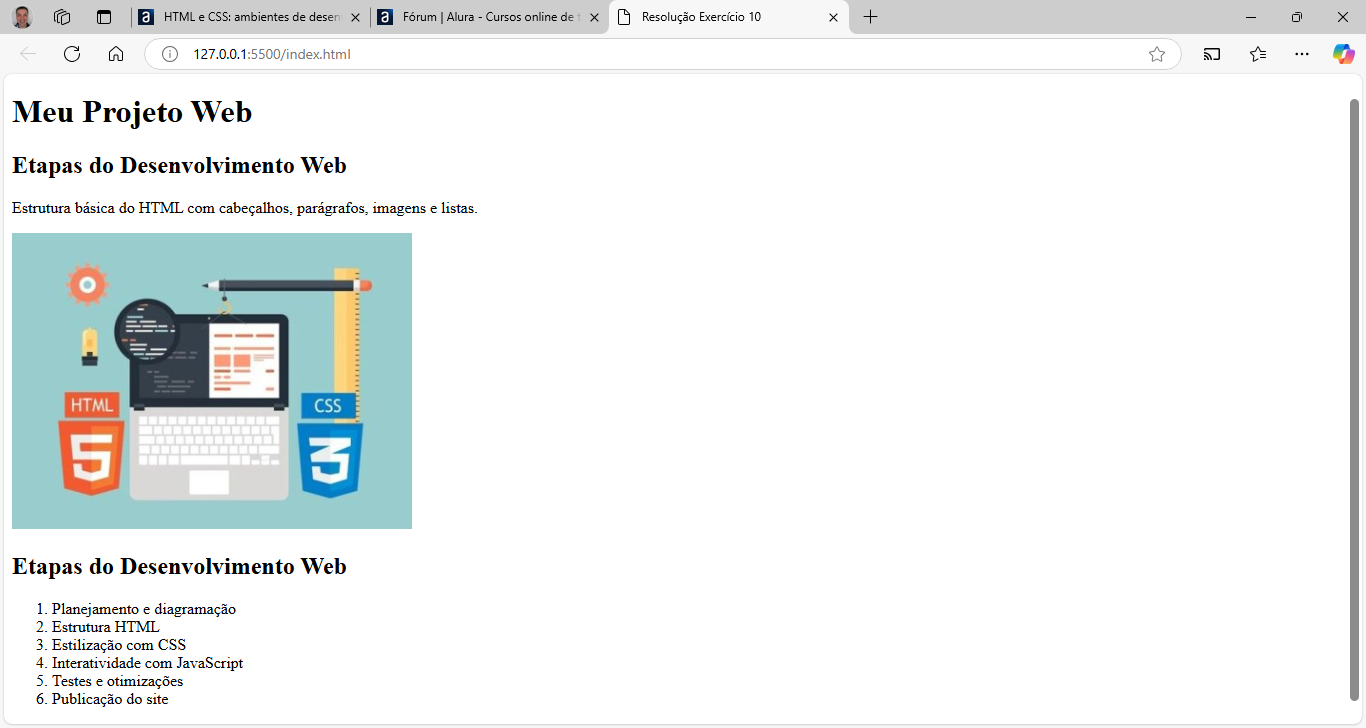Image resolution: width=1366 pixels, height=728 pixels.
Task: Click the Back navigation arrow
Action: (28, 54)
